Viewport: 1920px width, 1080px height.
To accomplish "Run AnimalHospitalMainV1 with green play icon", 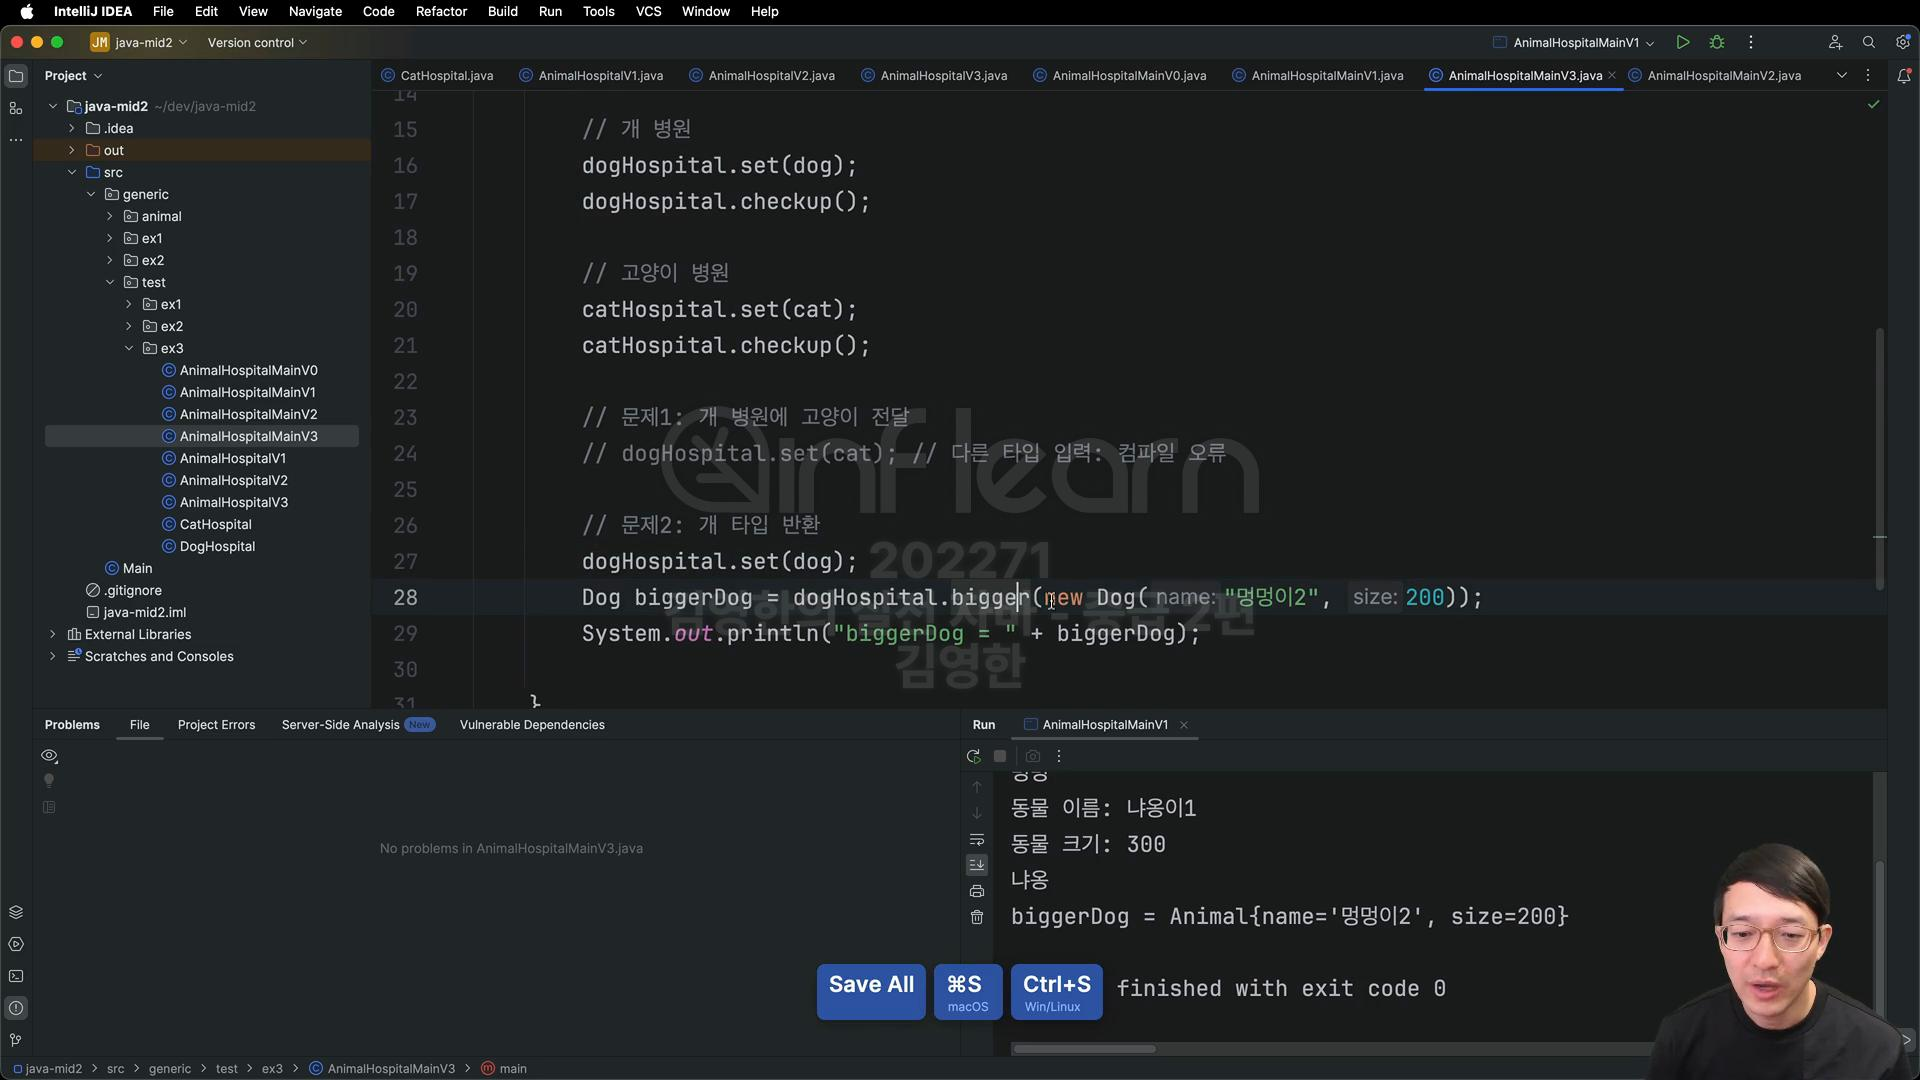I will (1683, 42).
